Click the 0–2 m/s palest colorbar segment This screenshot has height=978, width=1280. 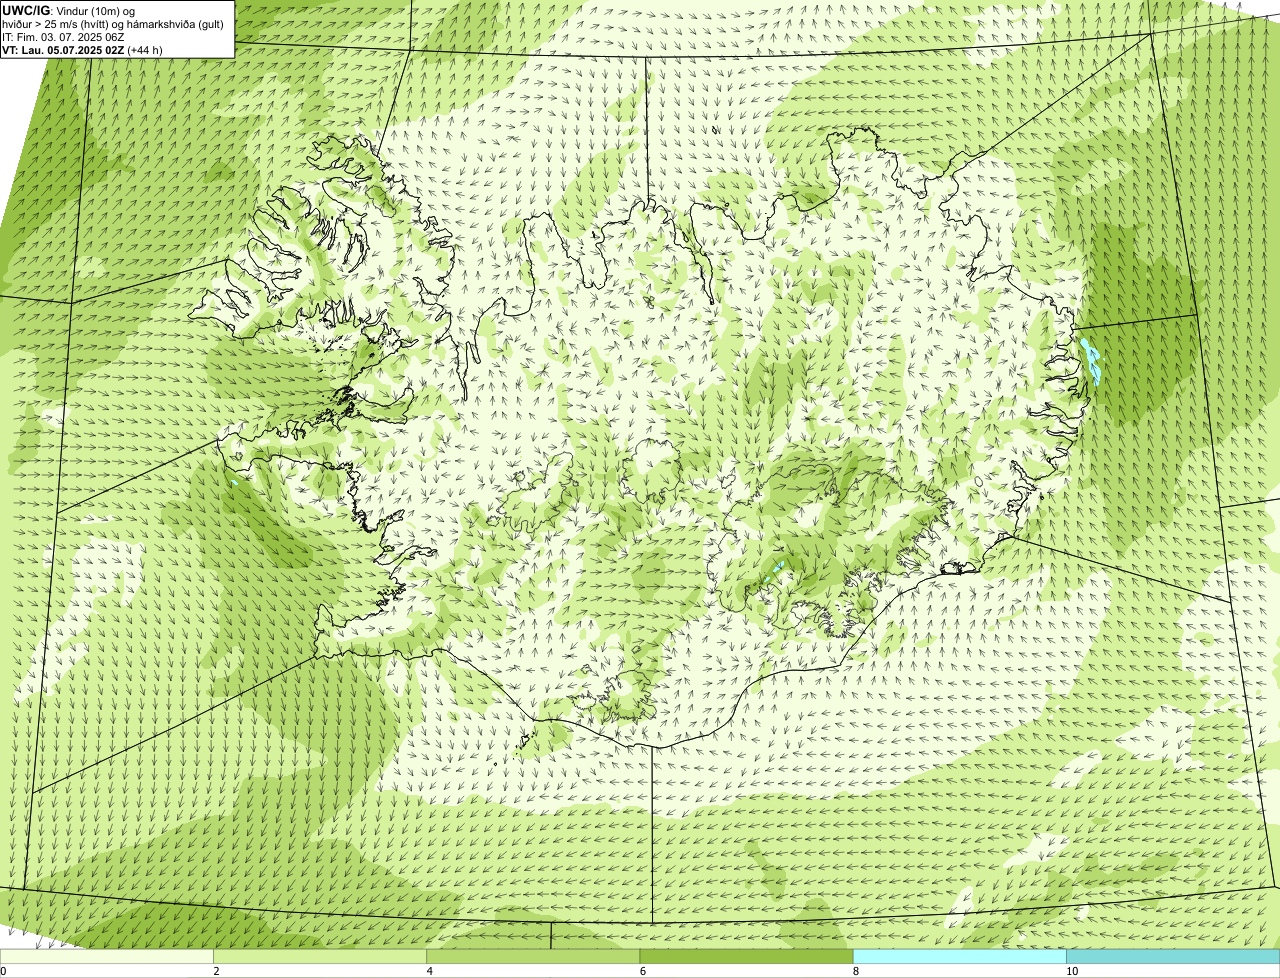(x=107, y=957)
